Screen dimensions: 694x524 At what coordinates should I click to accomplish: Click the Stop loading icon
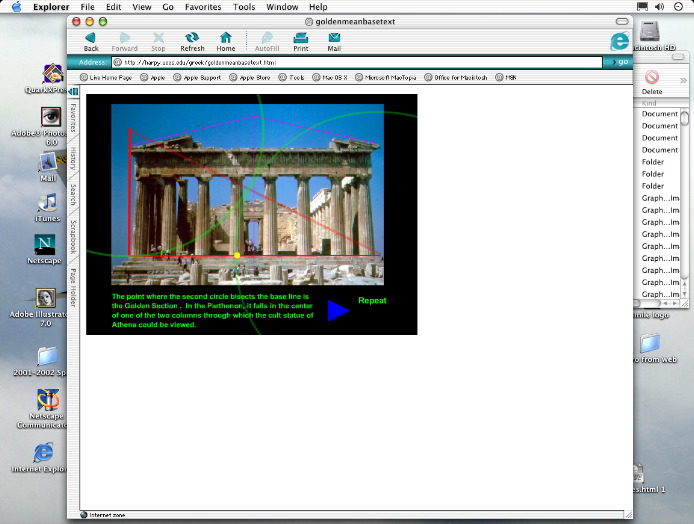[x=158, y=42]
